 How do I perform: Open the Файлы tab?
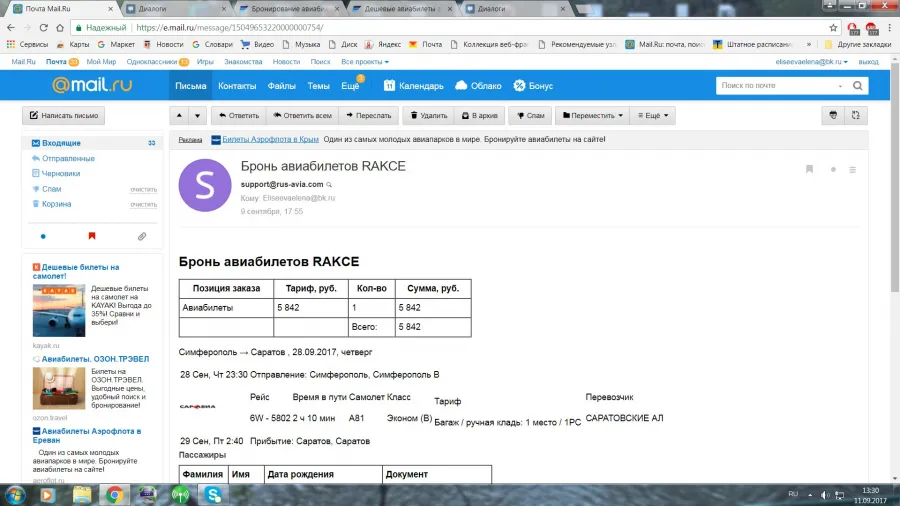[281, 85]
